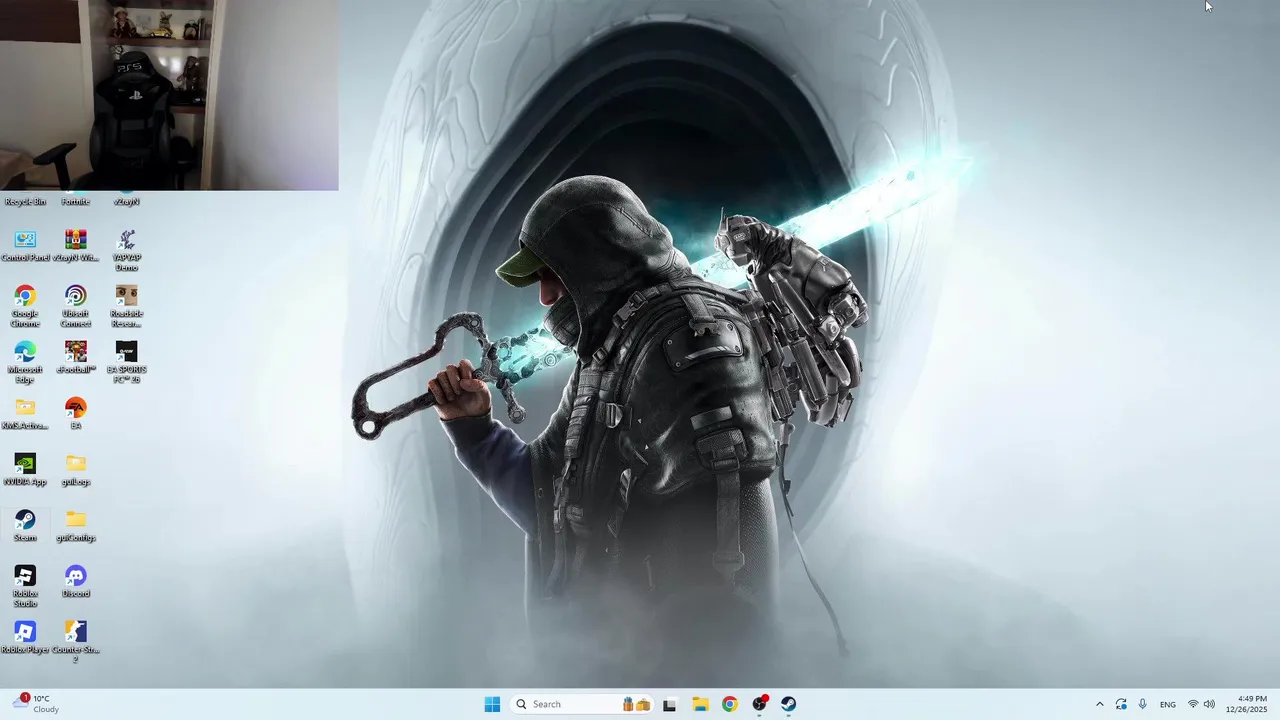Open the Roadside Resear... game shortcut
Viewport: 1280px width, 720px height.
click(x=126, y=307)
